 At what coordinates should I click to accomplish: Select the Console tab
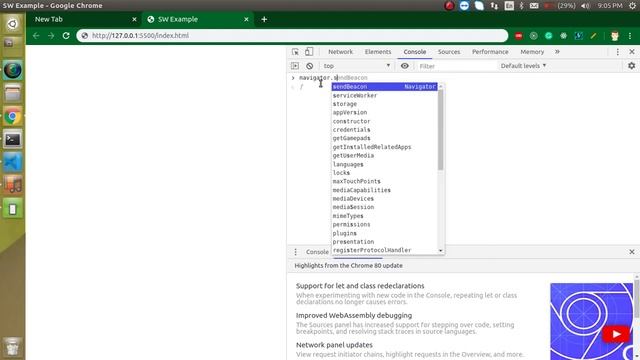click(x=415, y=52)
